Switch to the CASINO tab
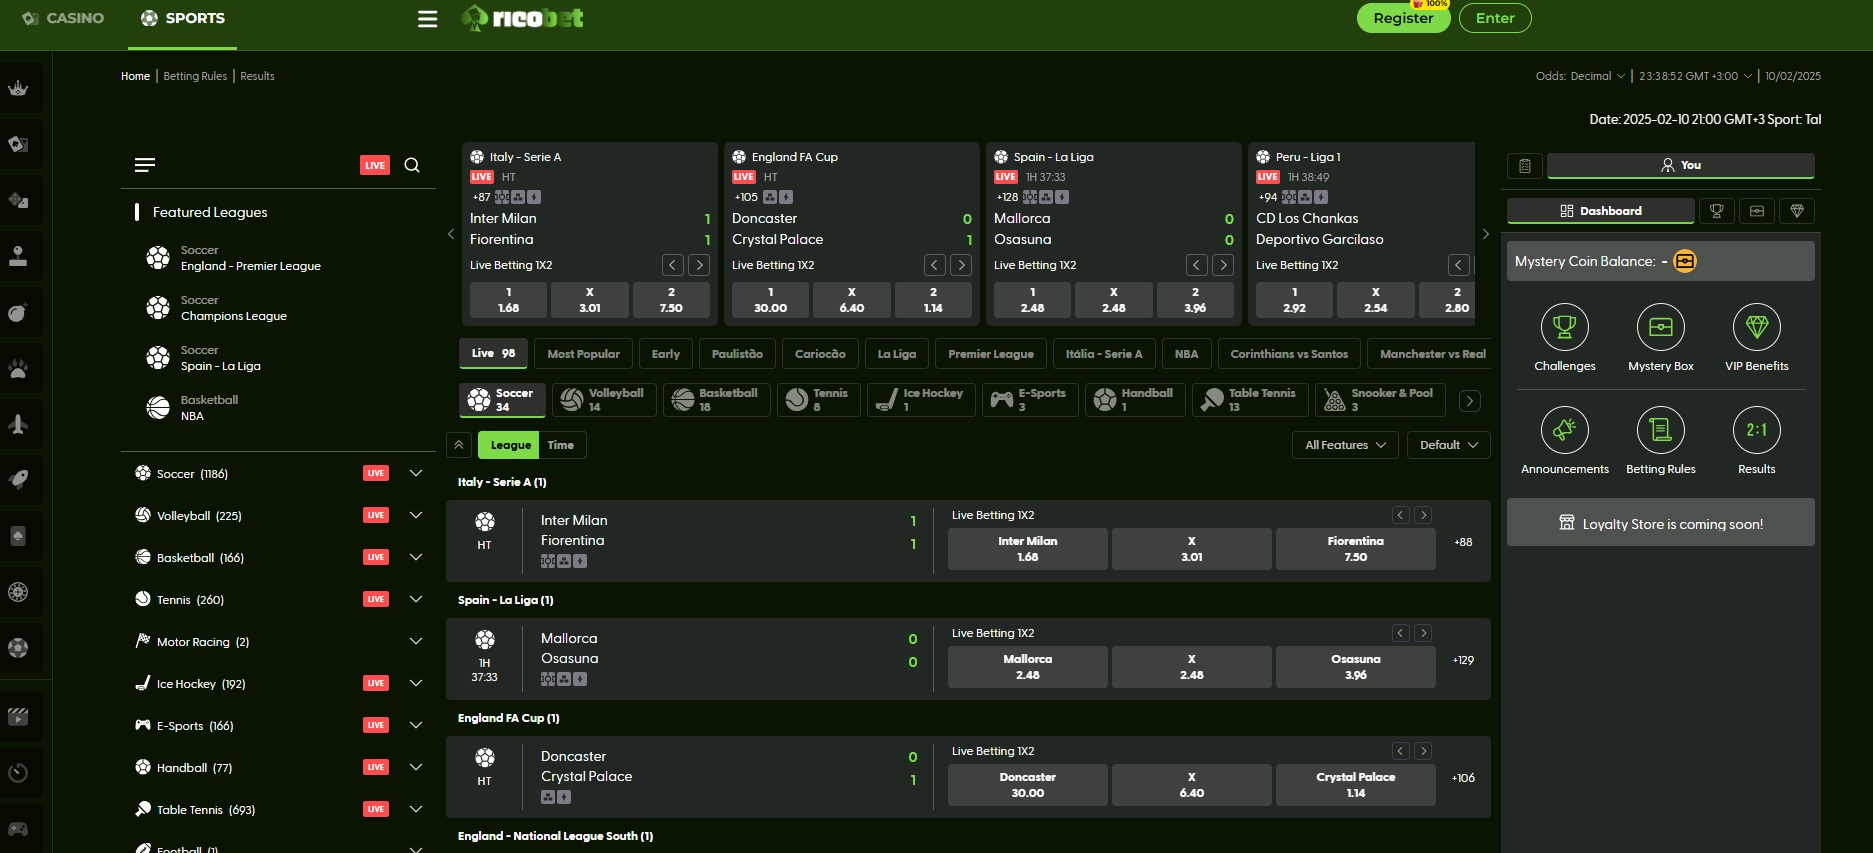This screenshot has height=853, width=1873. 63,18
